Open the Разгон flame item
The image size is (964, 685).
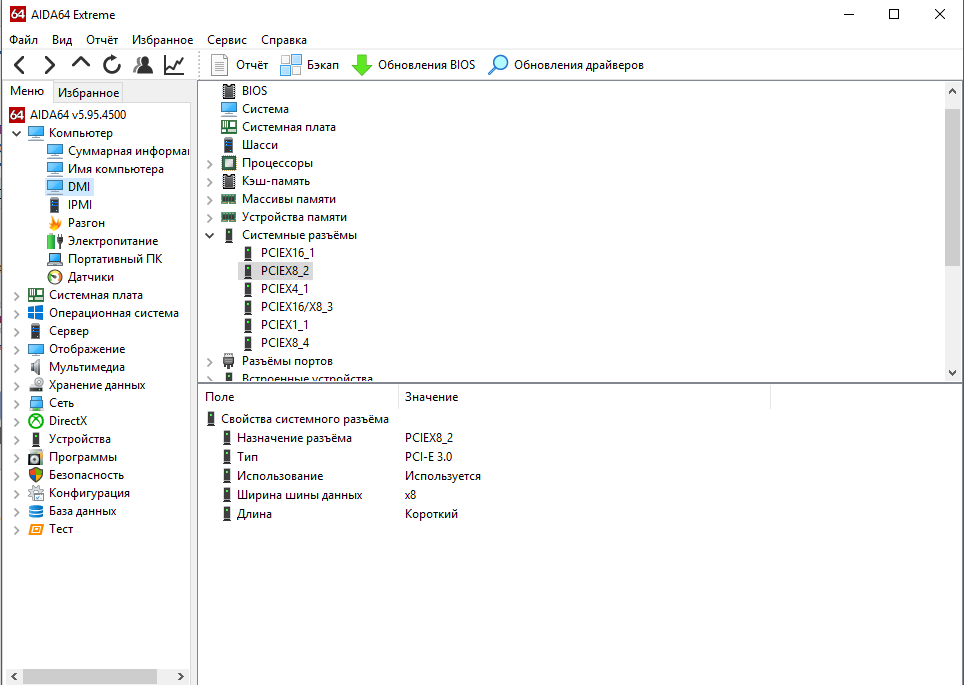76,223
